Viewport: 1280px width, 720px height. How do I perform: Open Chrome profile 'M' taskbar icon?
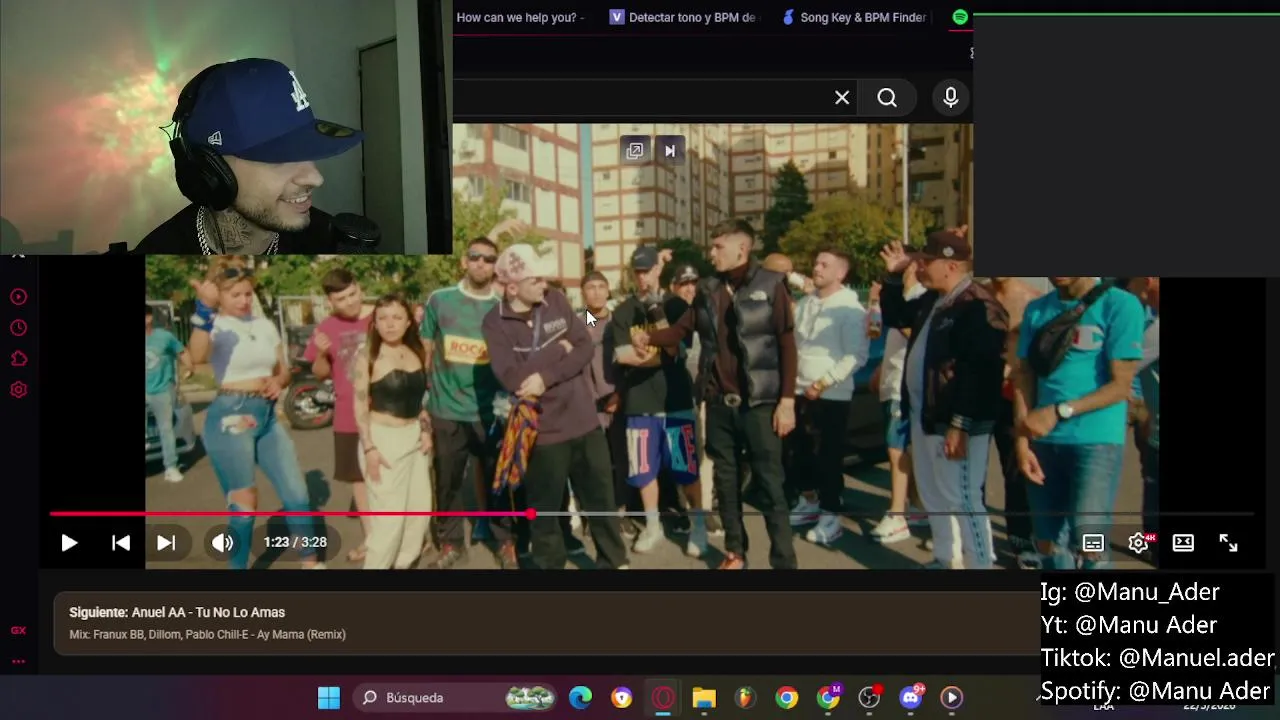coord(829,697)
